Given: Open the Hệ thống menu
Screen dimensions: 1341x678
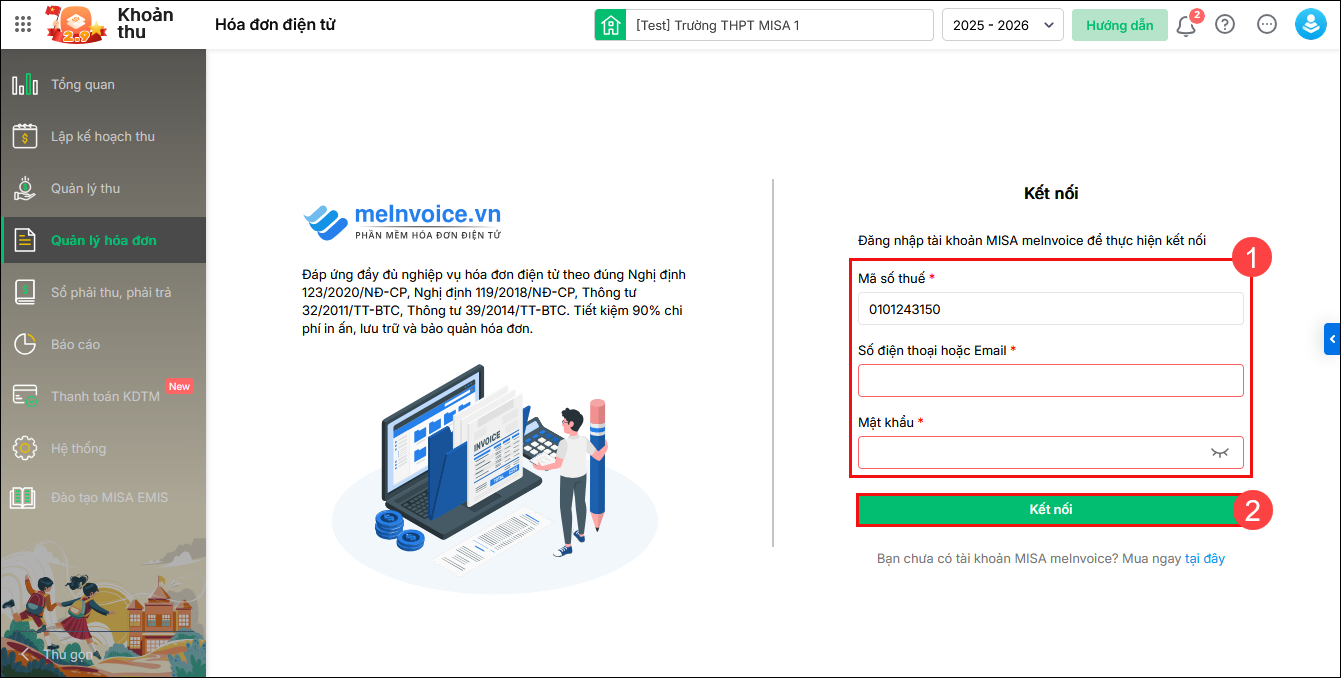Looking at the screenshot, I should (x=103, y=449).
